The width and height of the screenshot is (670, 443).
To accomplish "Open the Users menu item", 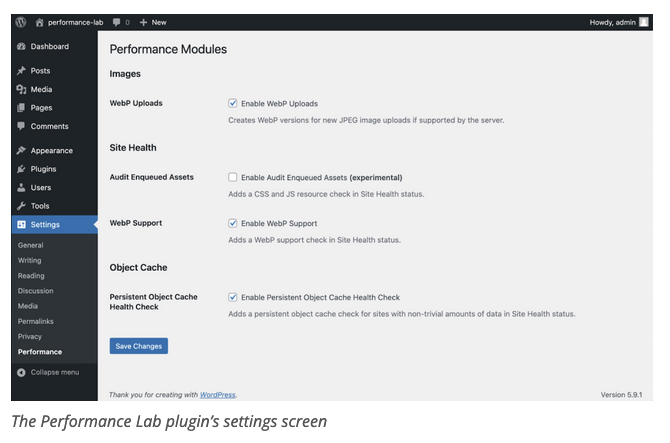I will tap(41, 188).
